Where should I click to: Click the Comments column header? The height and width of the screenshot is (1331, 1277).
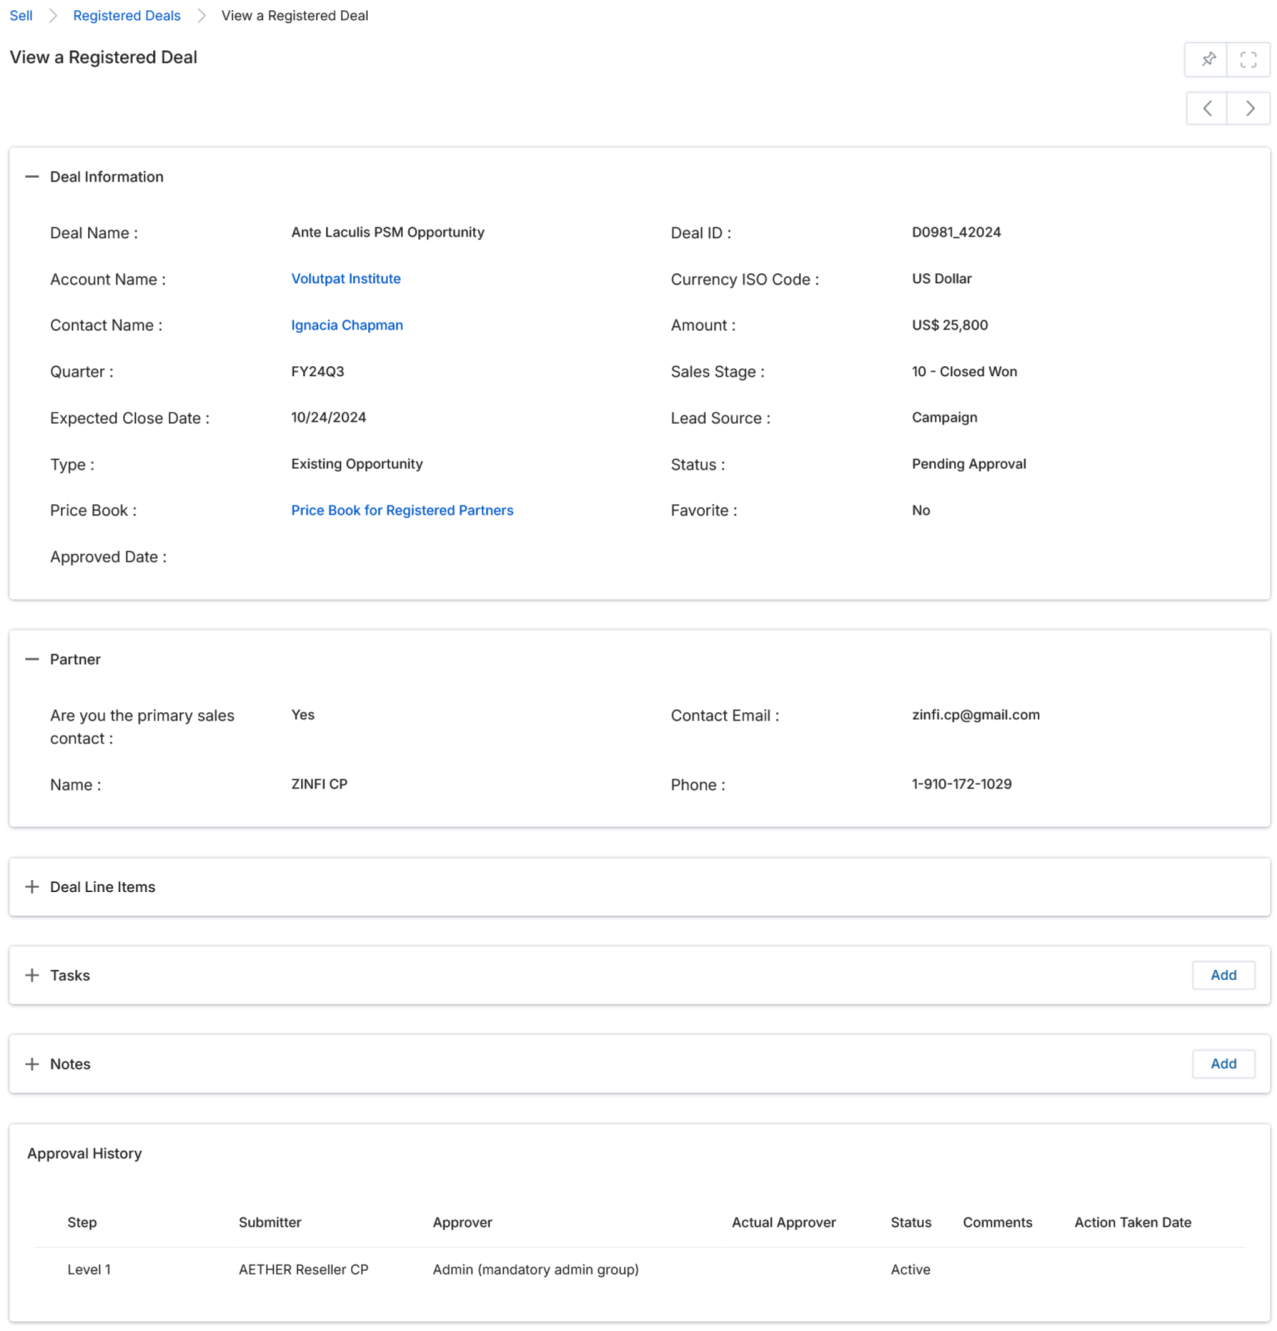tap(997, 1222)
